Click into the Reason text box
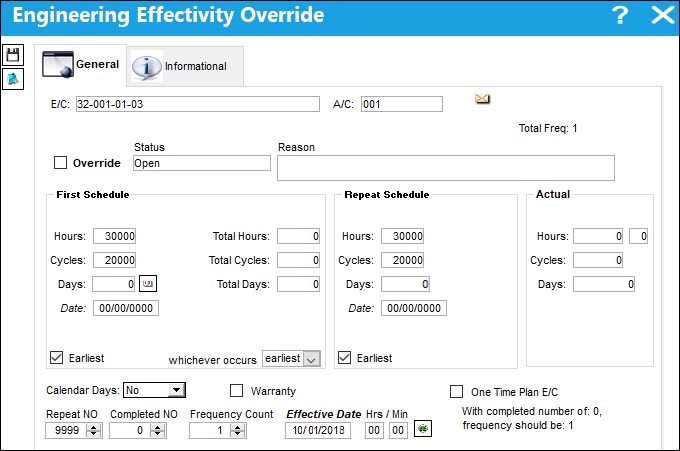Screen dimensions: 680x451 (446, 168)
